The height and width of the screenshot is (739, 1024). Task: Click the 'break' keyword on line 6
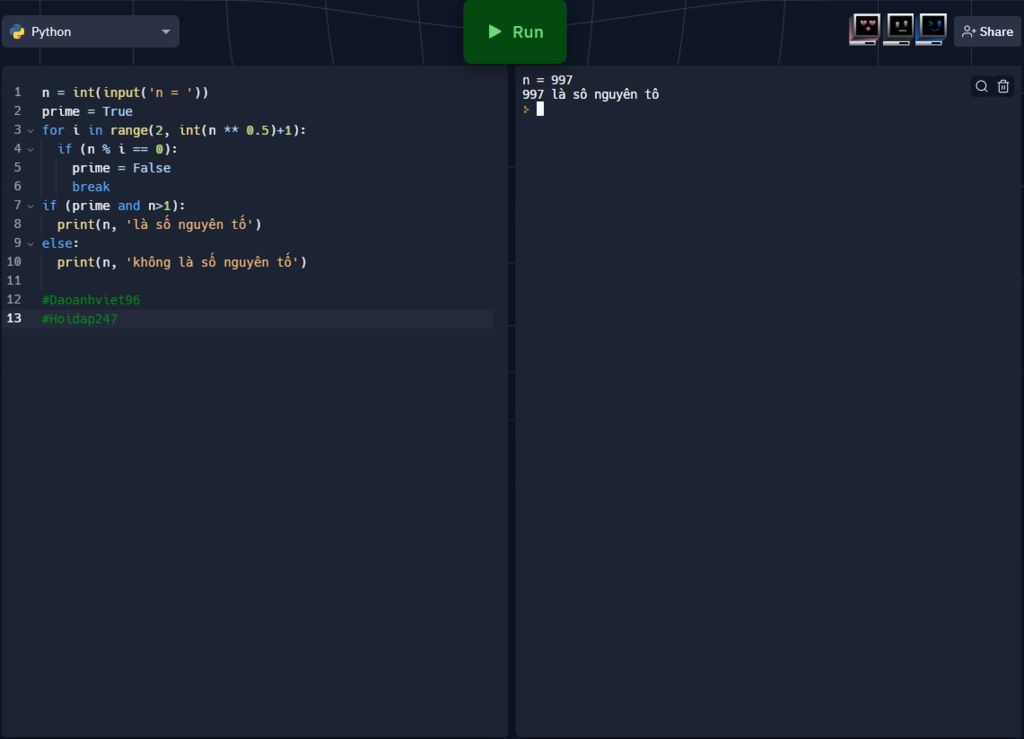[91, 187]
